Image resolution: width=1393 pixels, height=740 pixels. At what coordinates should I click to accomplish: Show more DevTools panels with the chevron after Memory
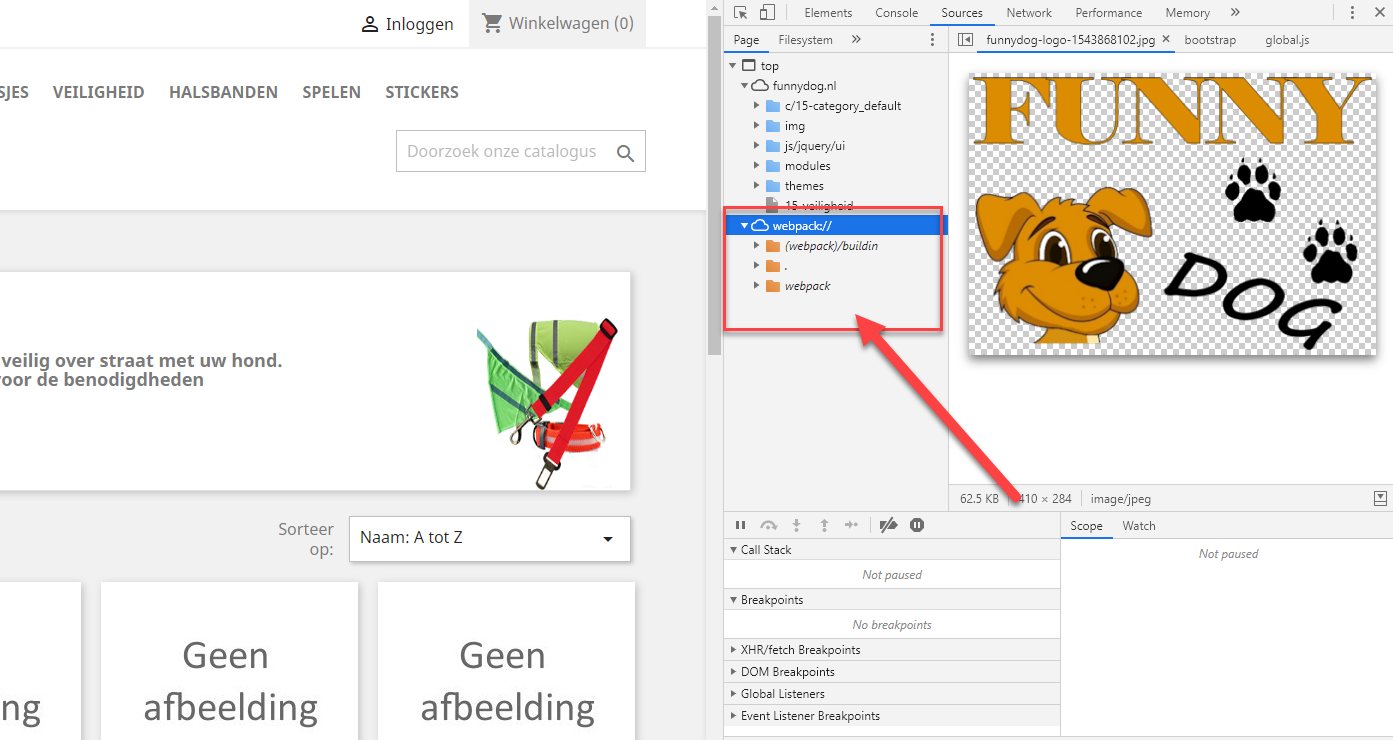point(1235,13)
